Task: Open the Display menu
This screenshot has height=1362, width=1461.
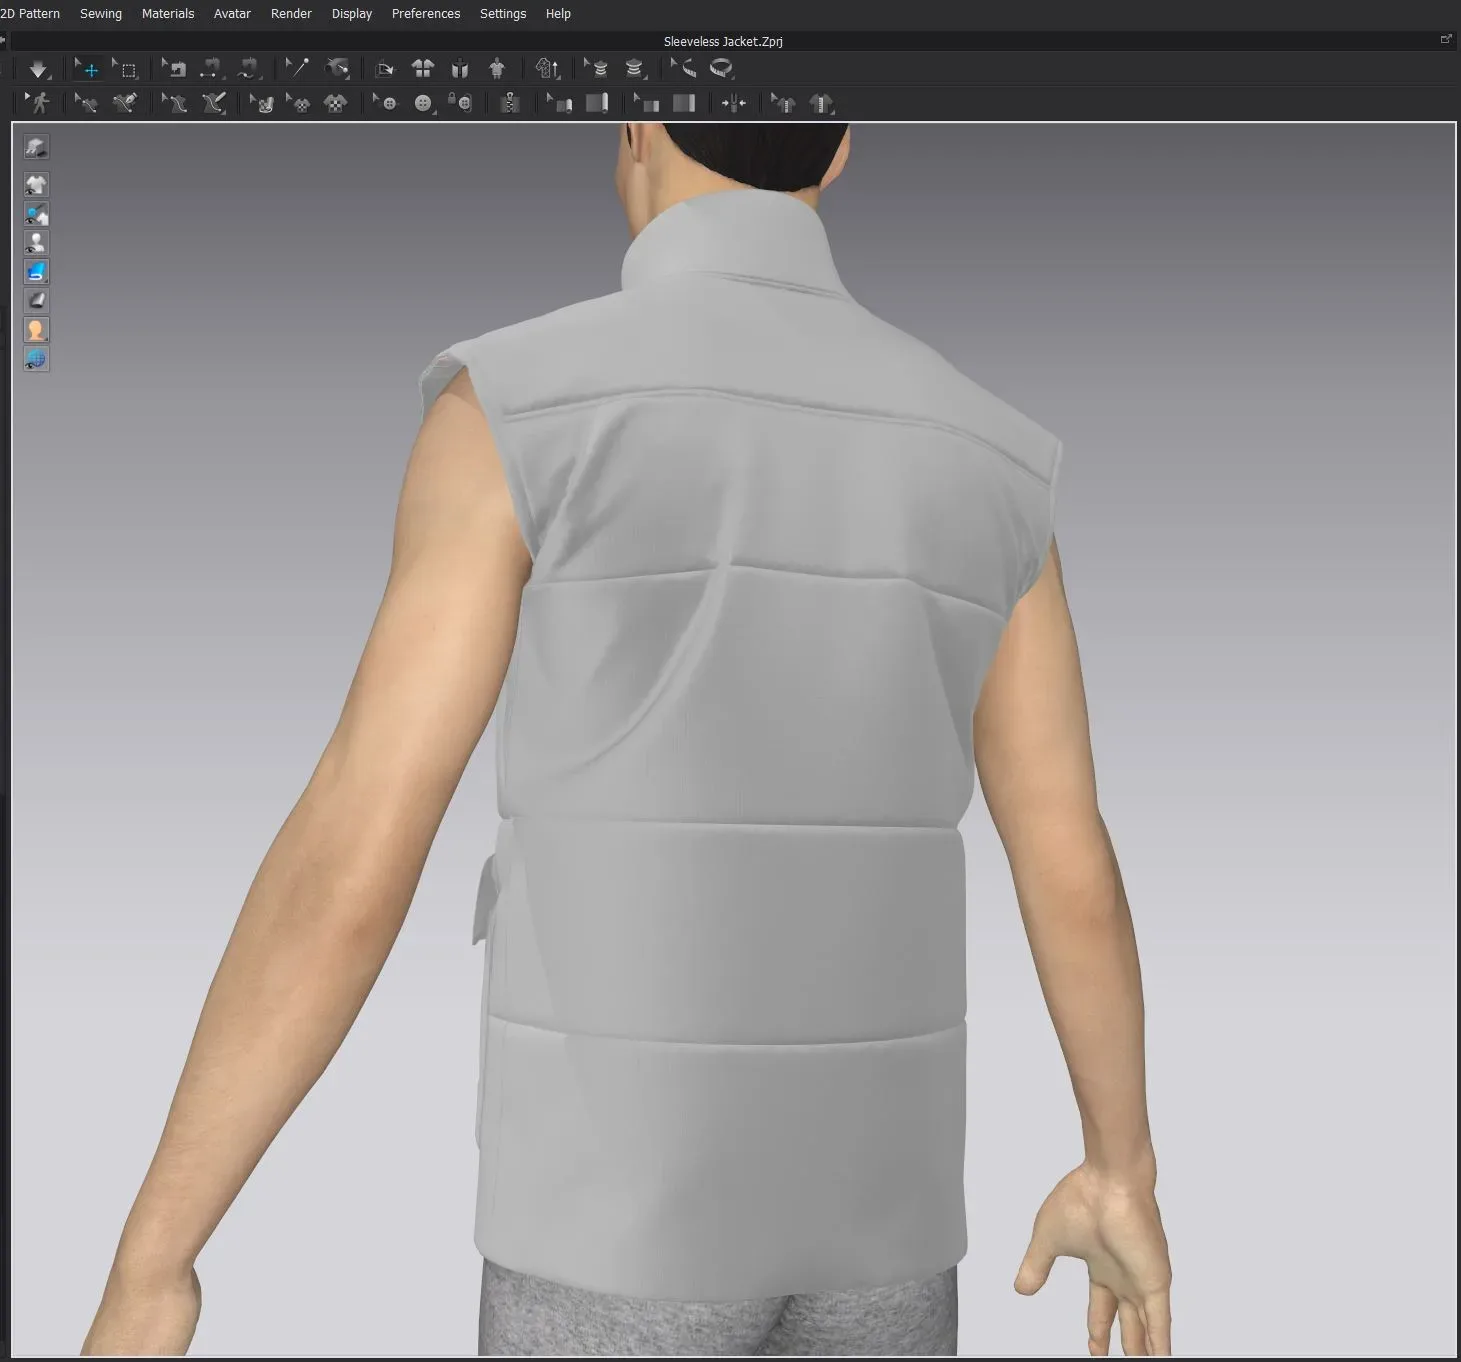Action: (x=352, y=14)
